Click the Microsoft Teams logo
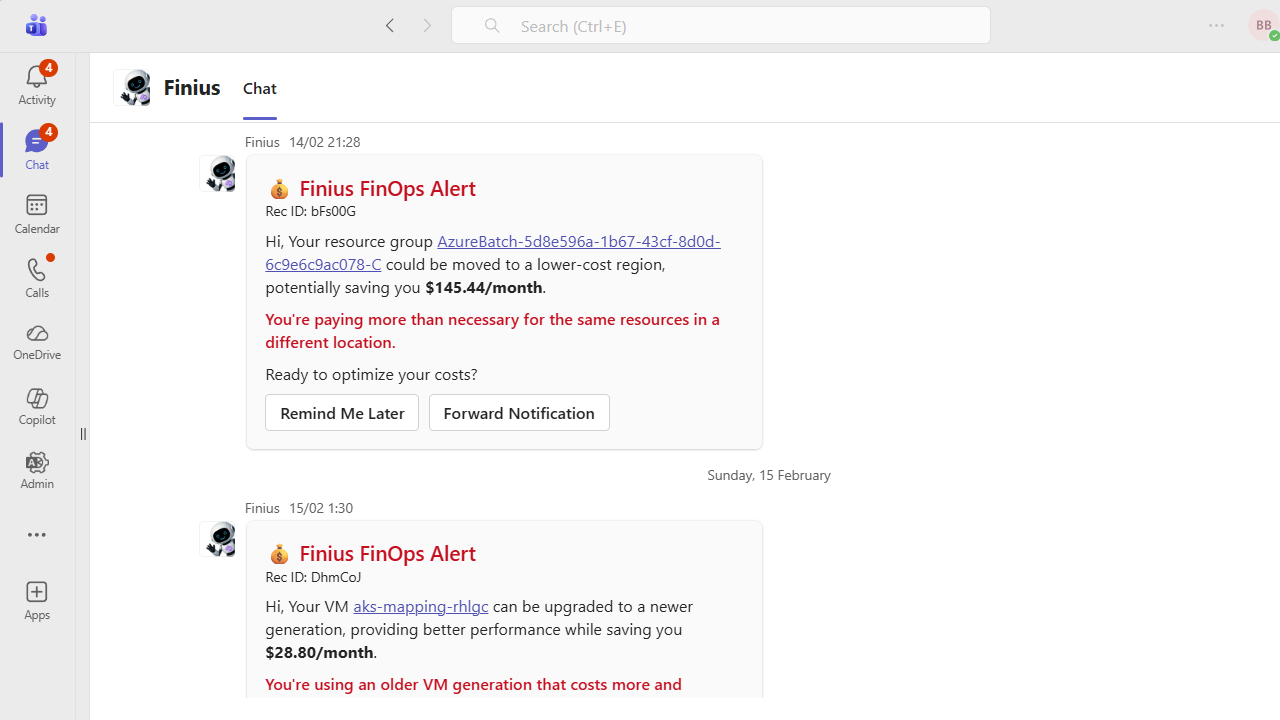 pyautogui.click(x=37, y=25)
